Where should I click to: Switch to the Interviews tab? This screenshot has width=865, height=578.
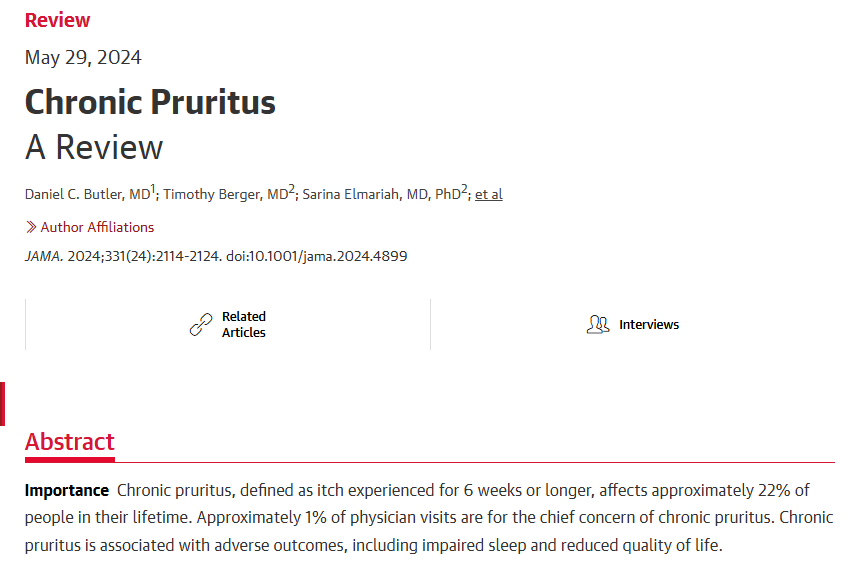pyautogui.click(x=633, y=324)
